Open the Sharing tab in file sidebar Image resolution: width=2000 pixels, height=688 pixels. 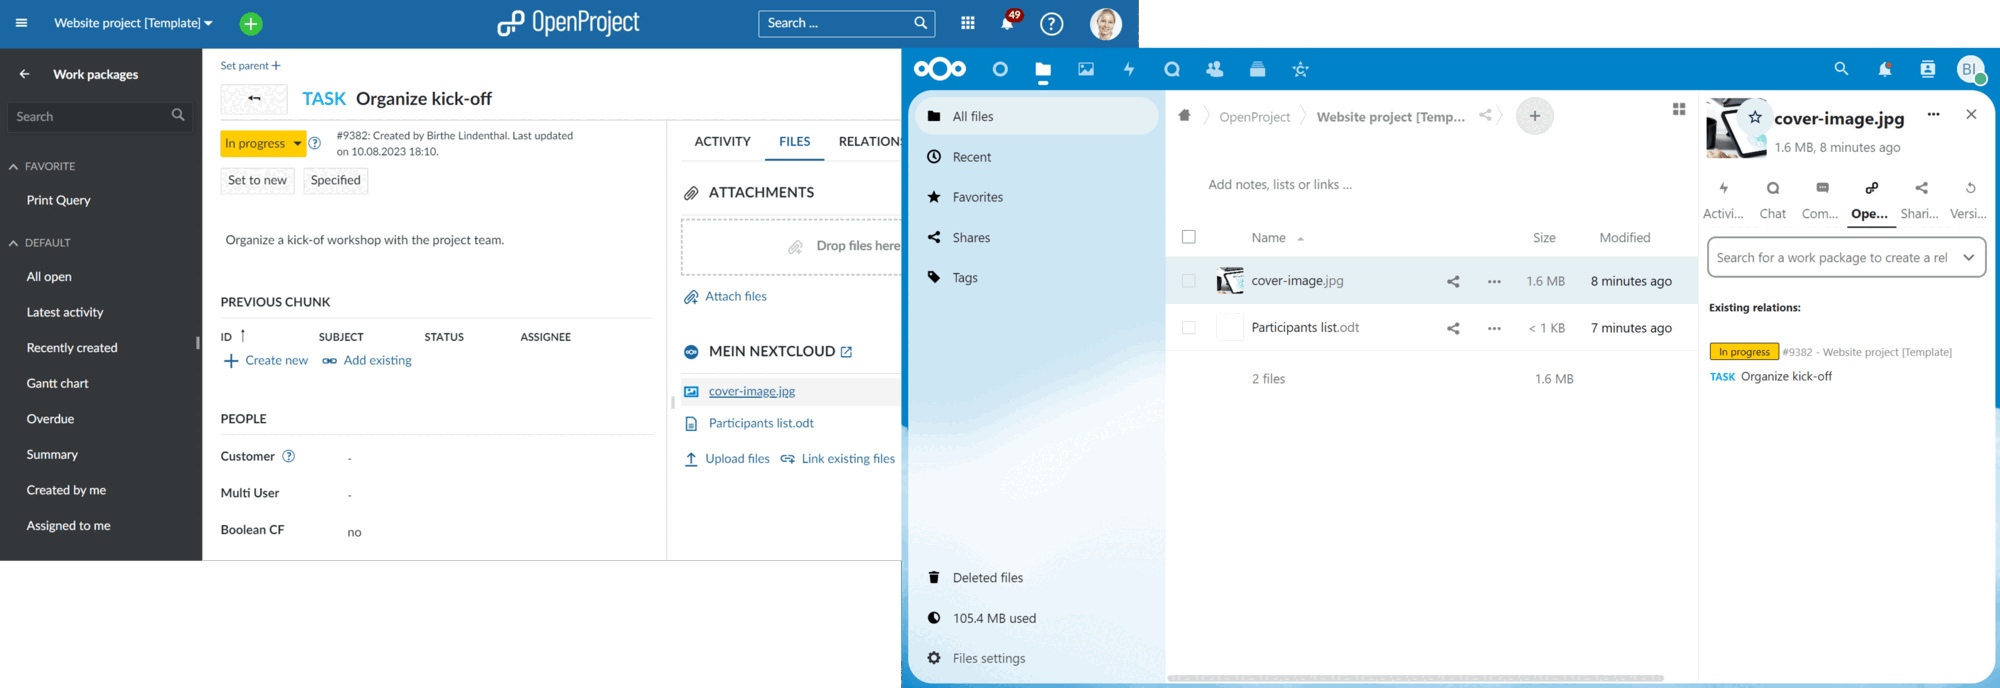1920,199
